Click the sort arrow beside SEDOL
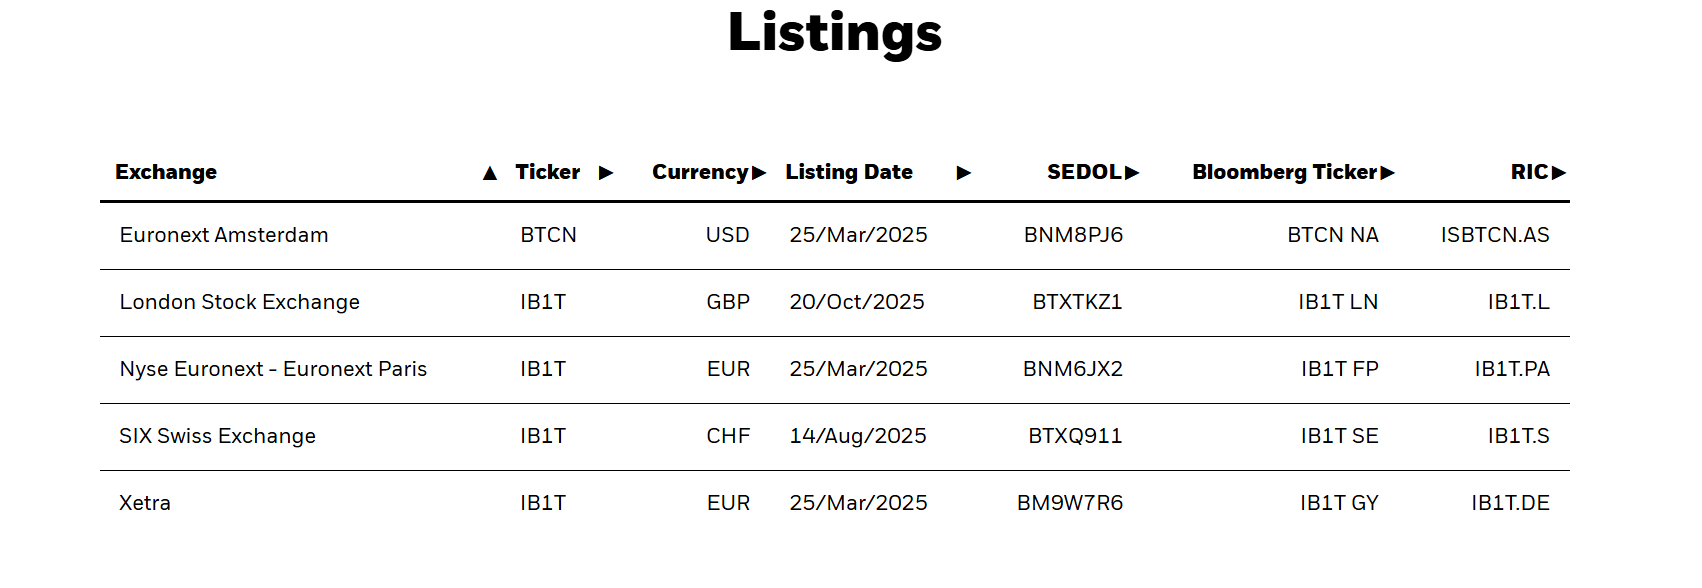The width and height of the screenshot is (1702, 588). 1132,173
